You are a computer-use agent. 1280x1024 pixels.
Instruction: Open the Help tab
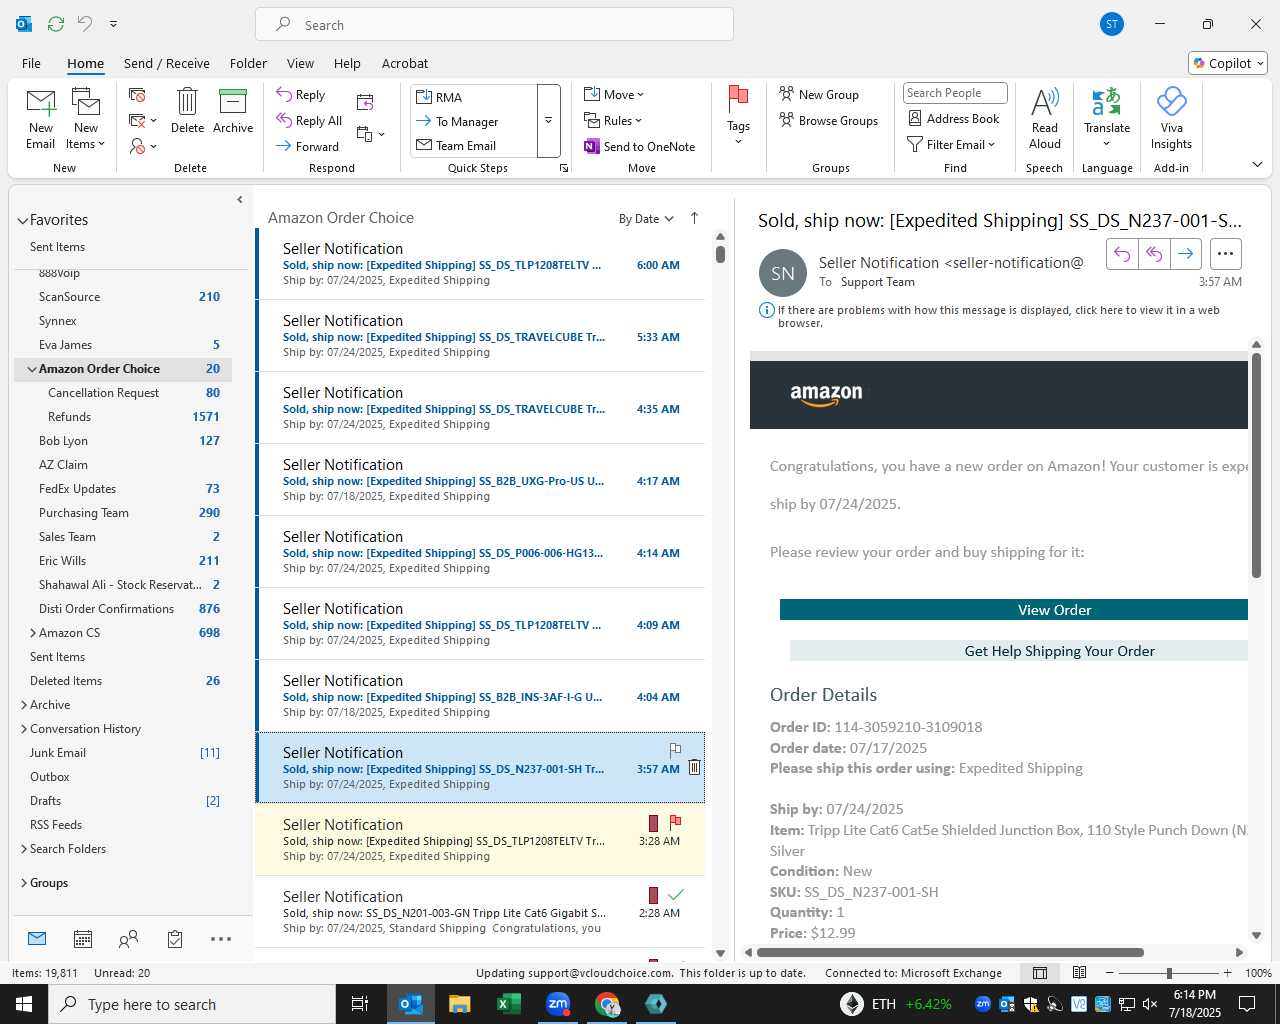(x=347, y=63)
